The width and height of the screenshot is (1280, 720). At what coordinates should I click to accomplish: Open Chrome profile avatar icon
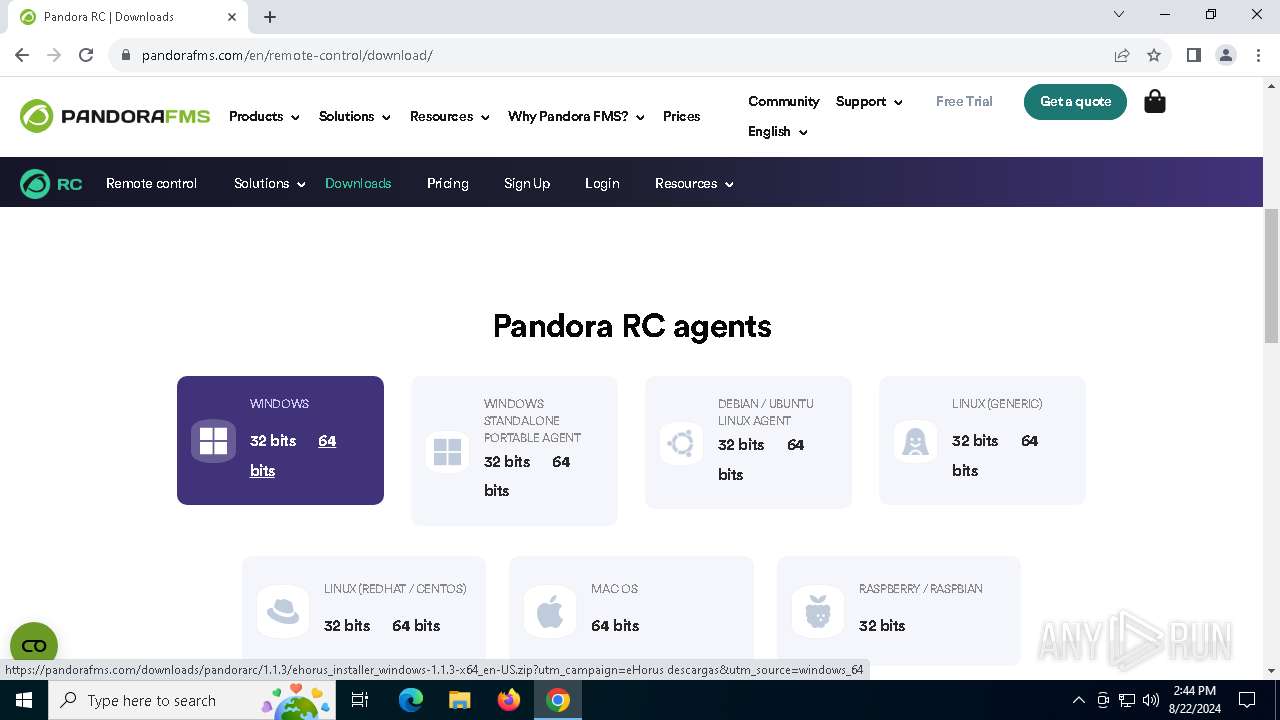(x=1226, y=55)
